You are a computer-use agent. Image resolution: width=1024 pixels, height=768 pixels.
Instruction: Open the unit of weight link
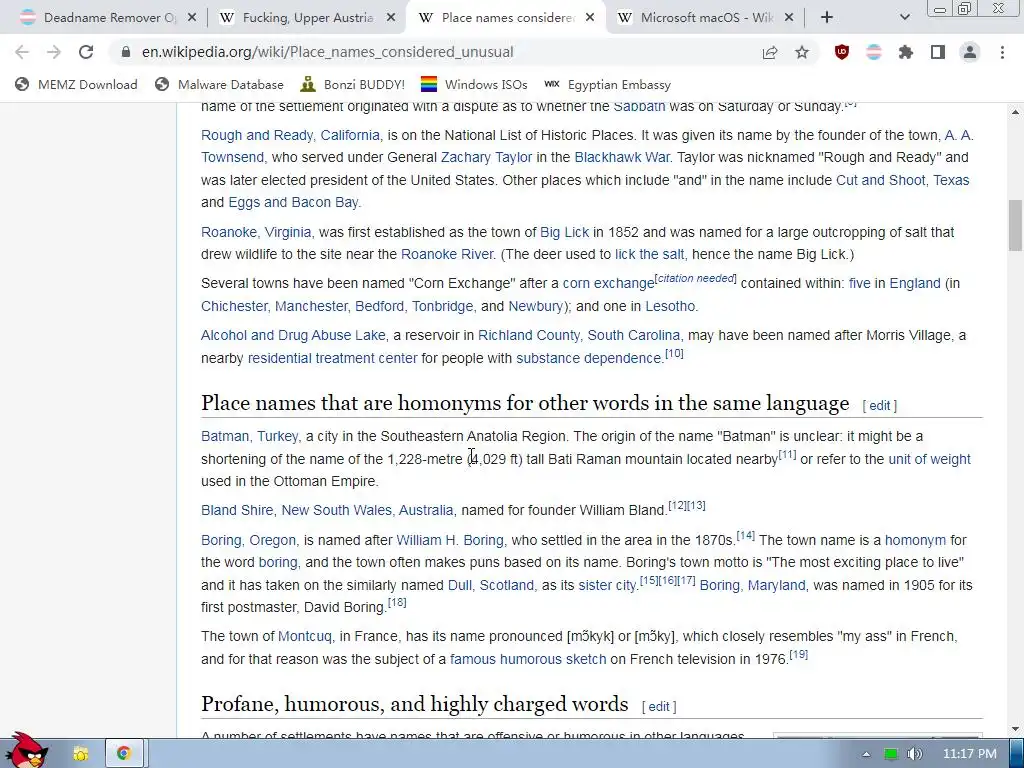(x=929, y=460)
